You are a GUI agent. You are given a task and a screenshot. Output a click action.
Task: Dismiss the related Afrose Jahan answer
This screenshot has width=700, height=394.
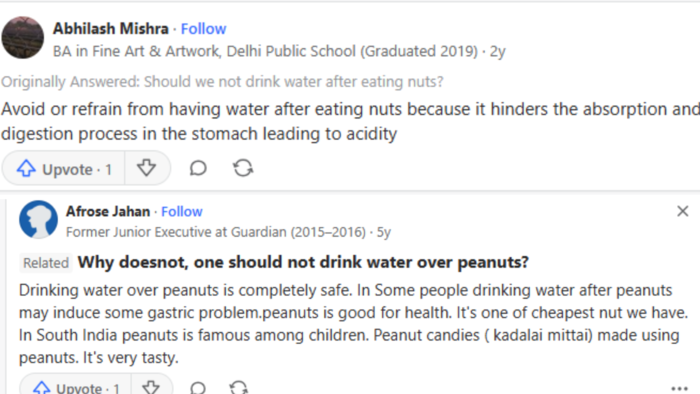[683, 211]
